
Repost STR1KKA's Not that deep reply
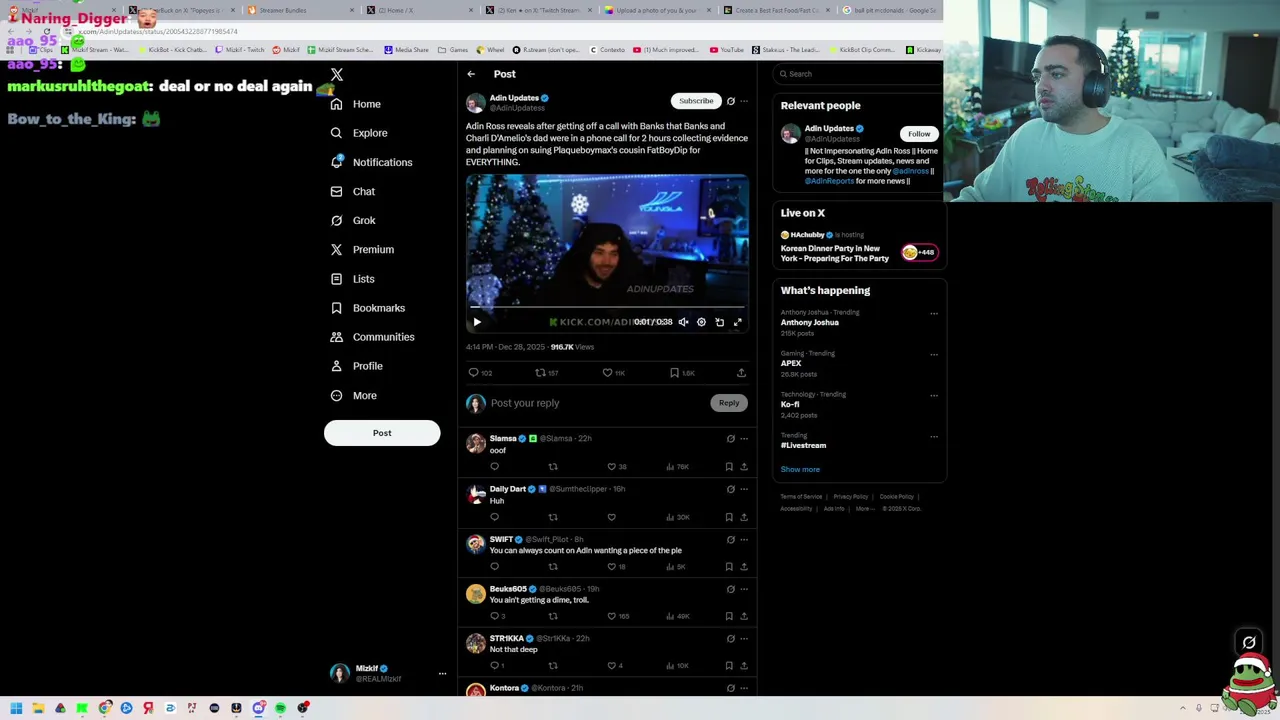(x=553, y=666)
